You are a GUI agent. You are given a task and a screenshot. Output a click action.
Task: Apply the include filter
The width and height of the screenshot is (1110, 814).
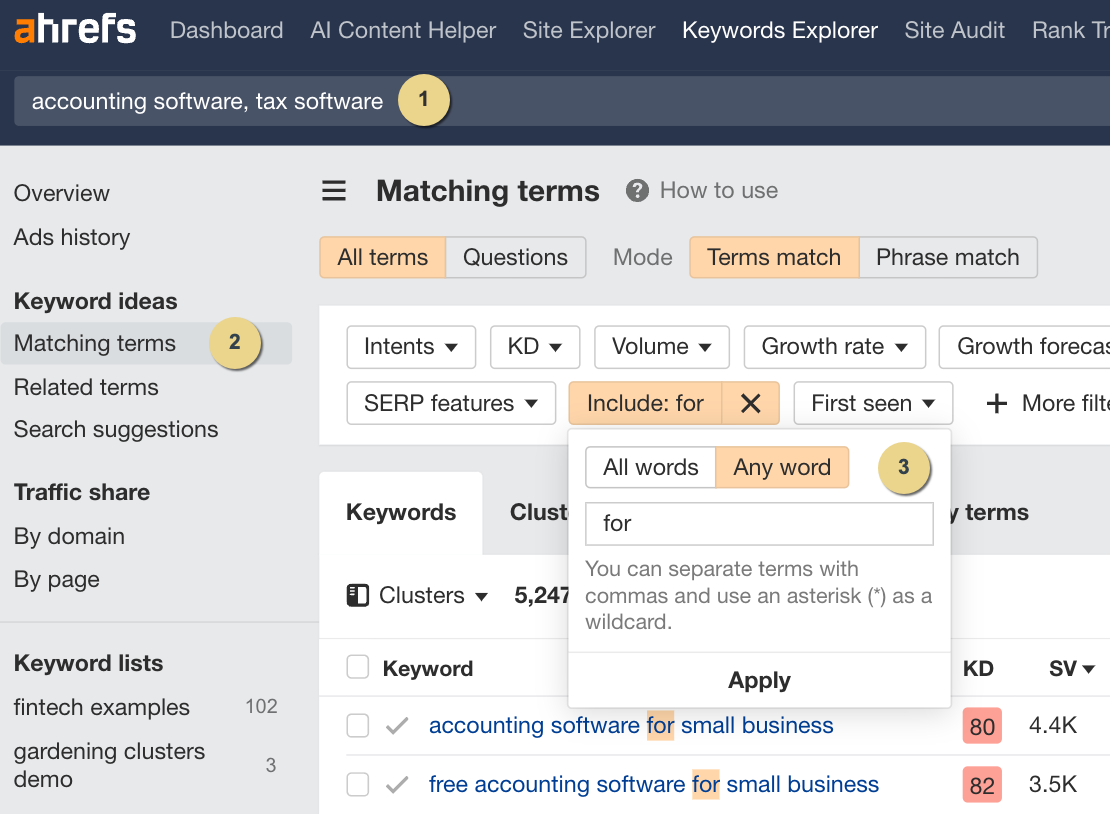tap(759, 680)
